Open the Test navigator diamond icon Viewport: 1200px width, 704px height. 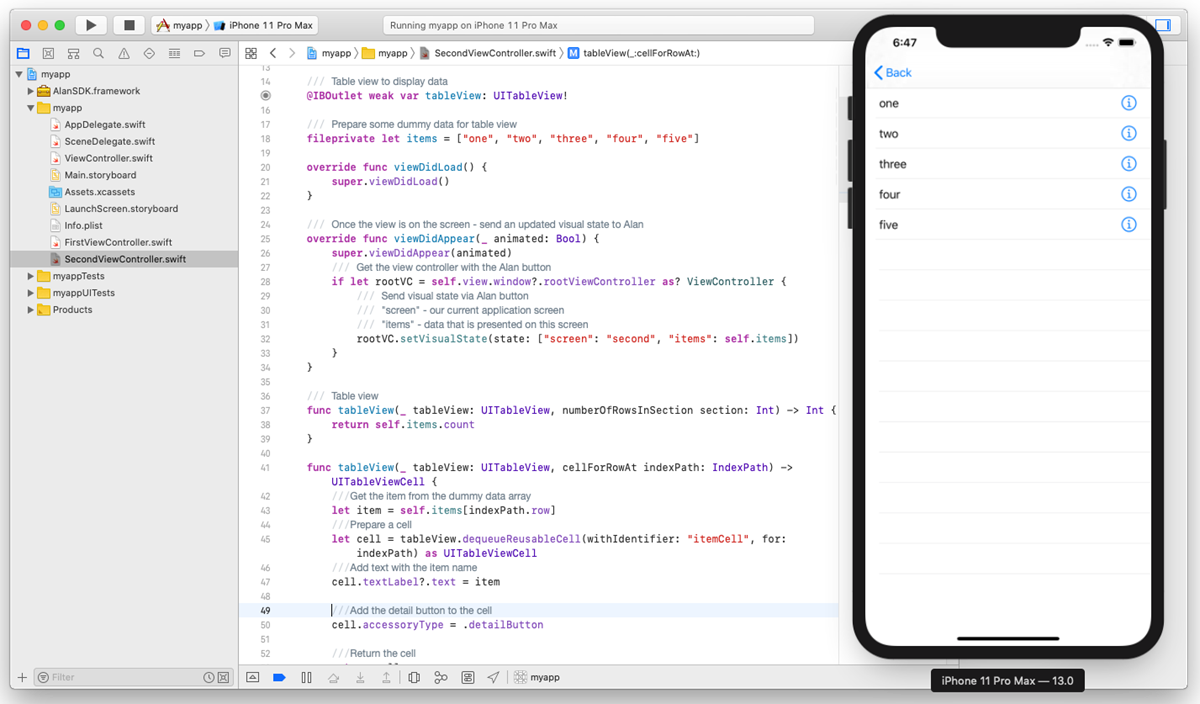tap(146, 53)
